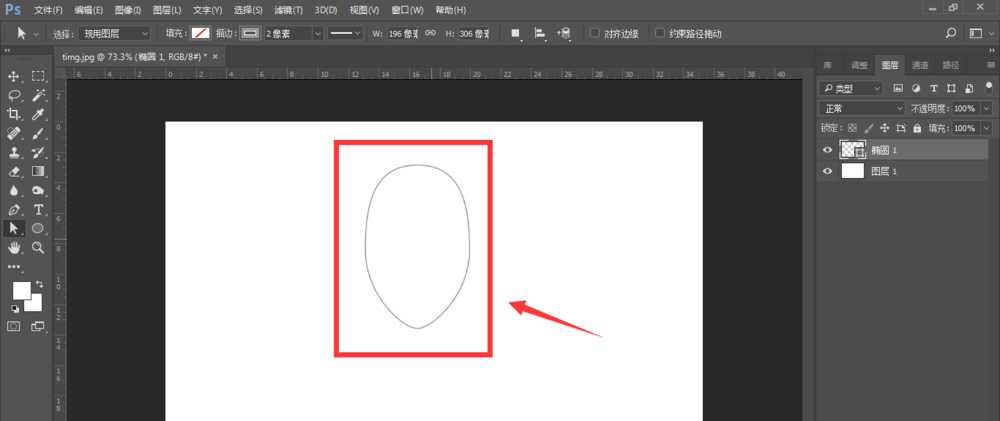Select the Zoom tool in toolbox
Image resolution: width=1000 pixels, height=421 pixels.
pos(38,247)
